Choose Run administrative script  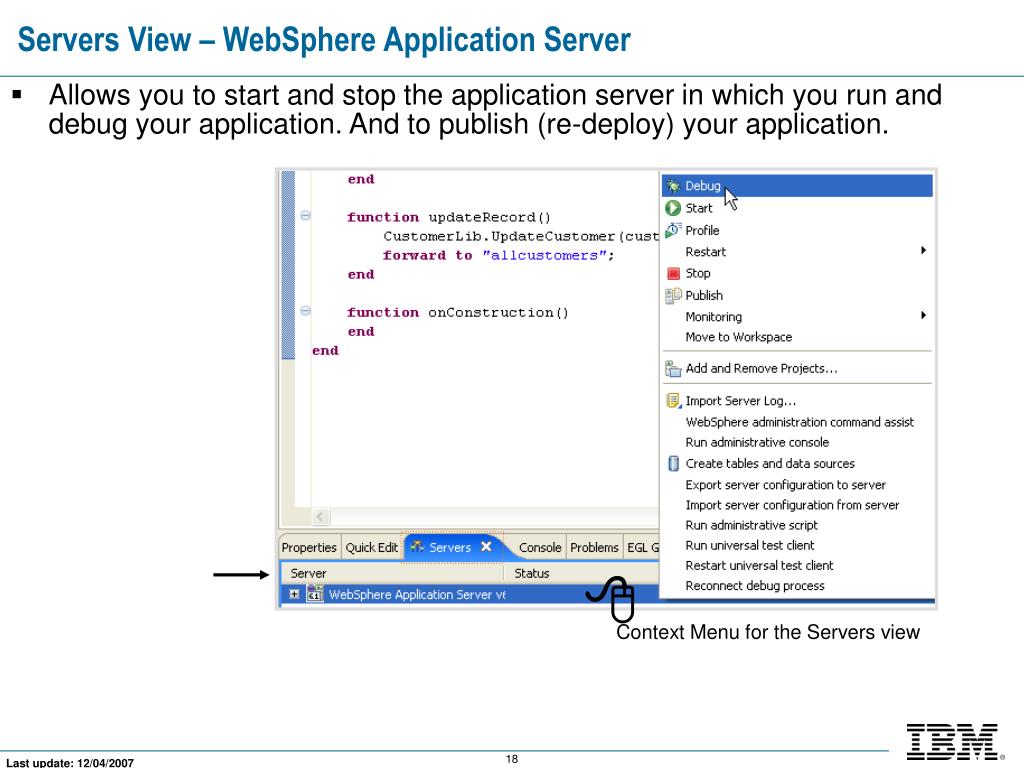[751, 526]
